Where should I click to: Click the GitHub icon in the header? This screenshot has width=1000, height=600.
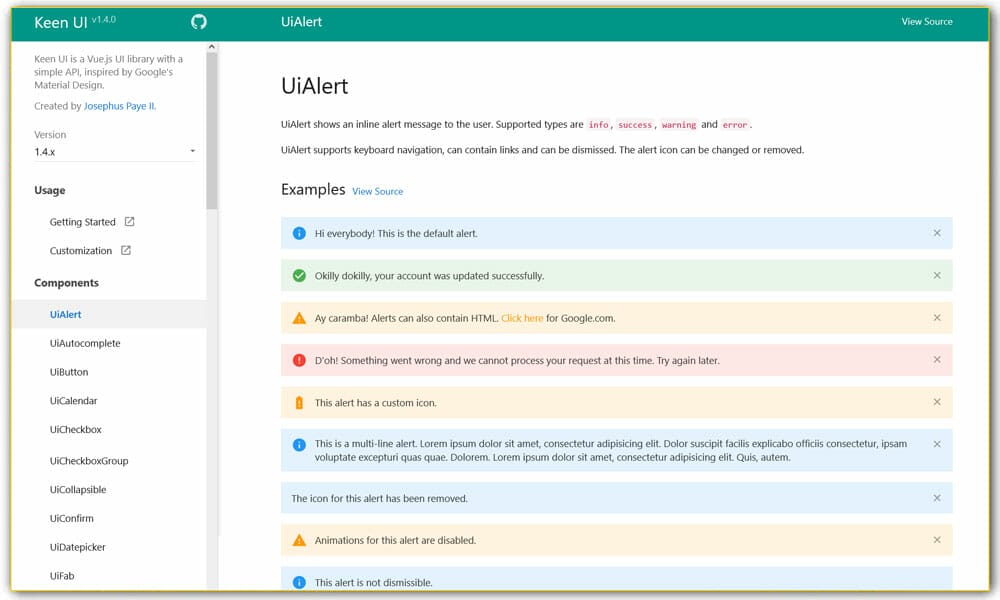point(198,20)
